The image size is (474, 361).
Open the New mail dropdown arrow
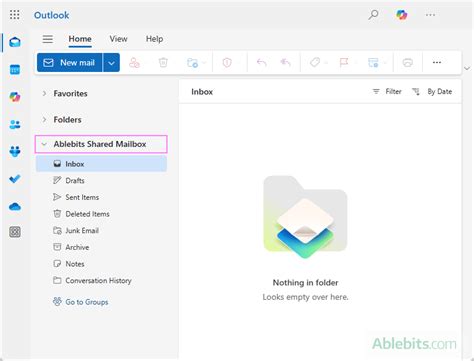[111, 62]
